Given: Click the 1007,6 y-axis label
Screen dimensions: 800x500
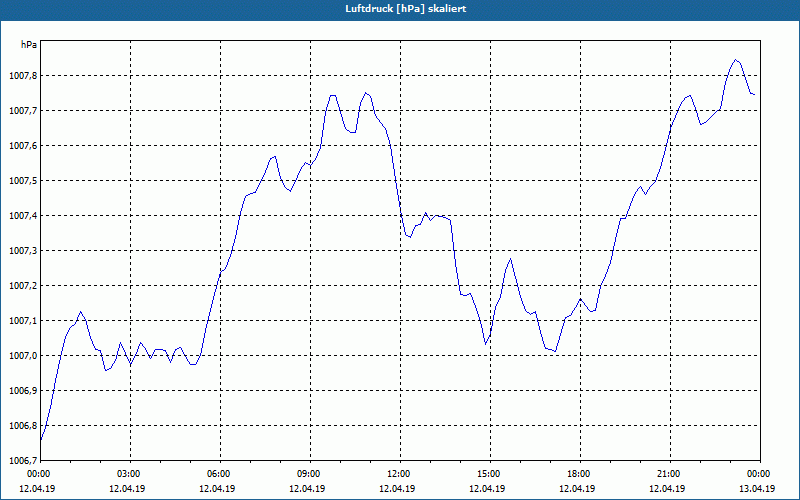Looking at the screenshot, I should [x=22, y=146].
